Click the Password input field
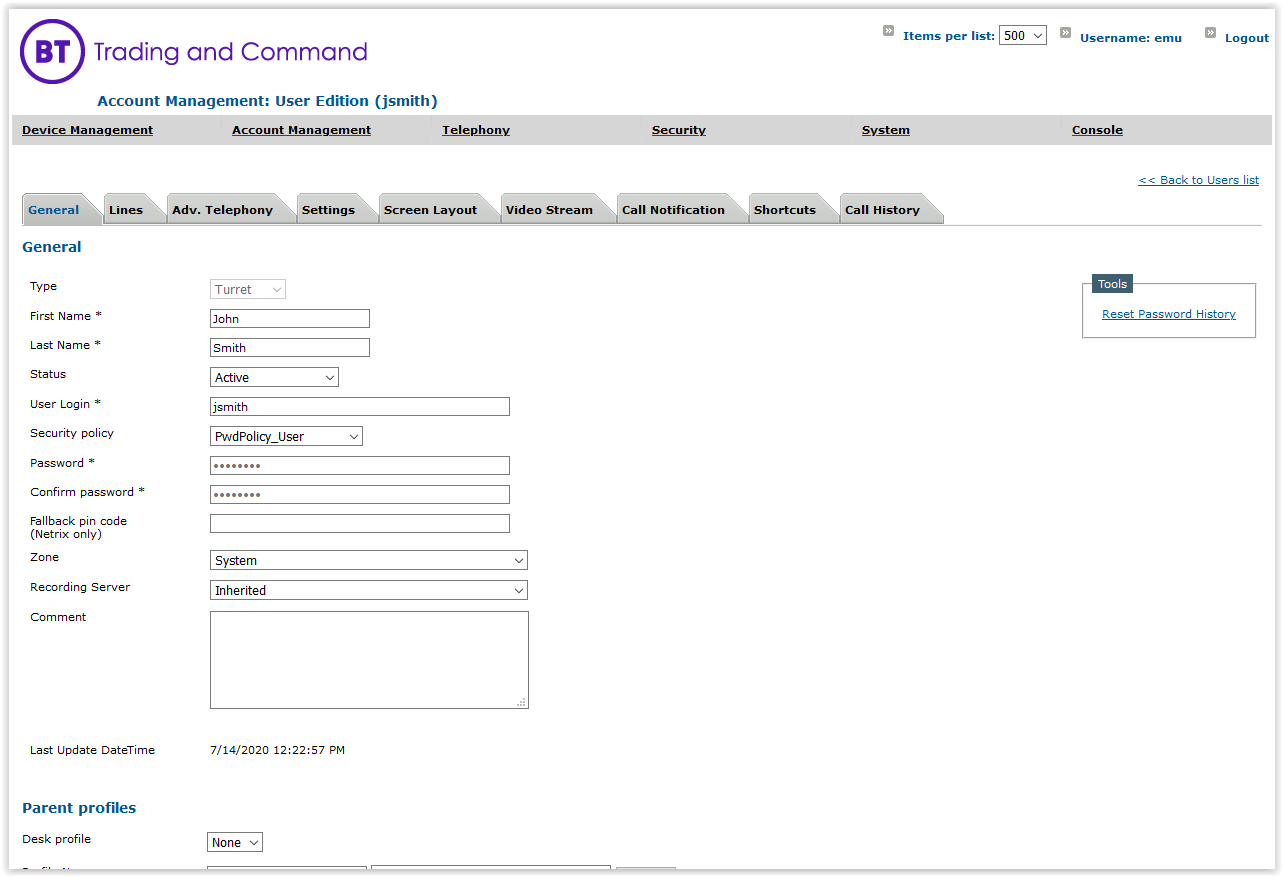This screenshot has height=877, width=1283. tap(360, 466)
